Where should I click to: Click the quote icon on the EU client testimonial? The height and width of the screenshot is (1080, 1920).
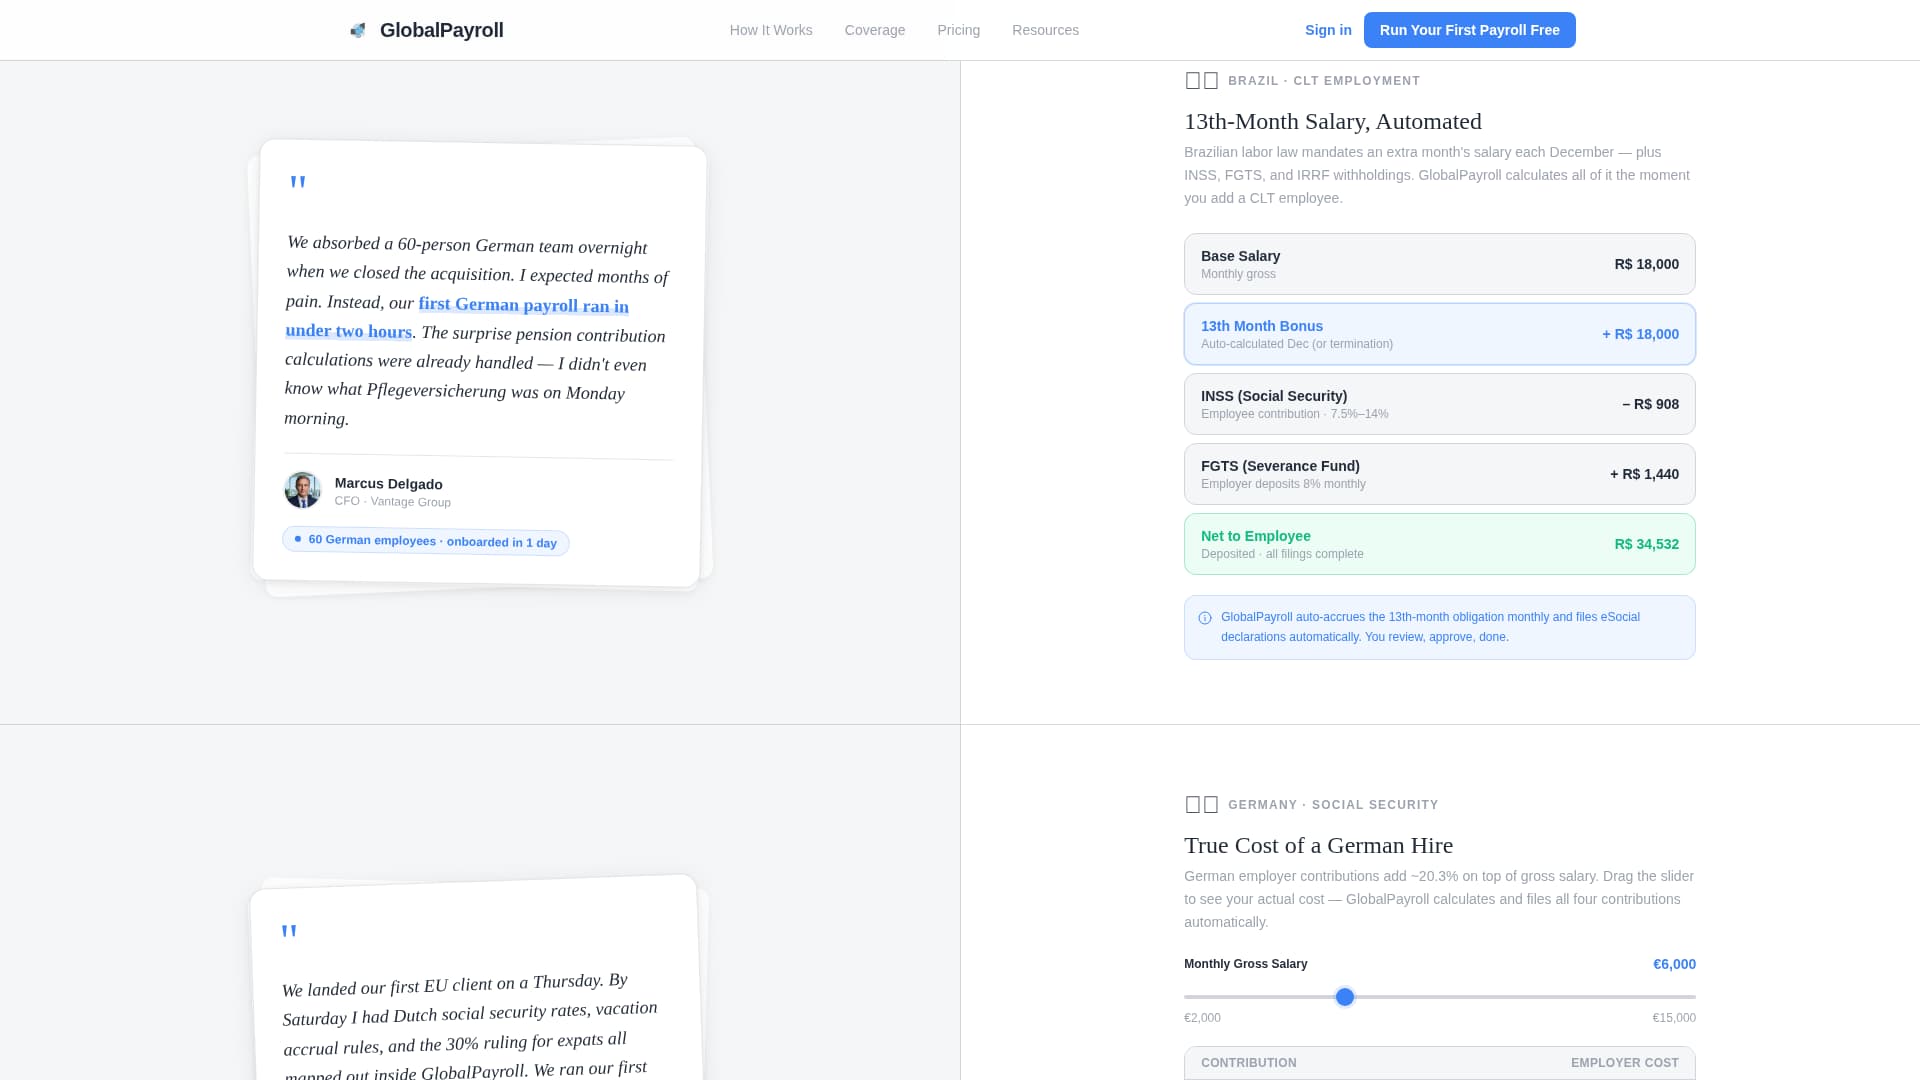[x=290, y=930]
